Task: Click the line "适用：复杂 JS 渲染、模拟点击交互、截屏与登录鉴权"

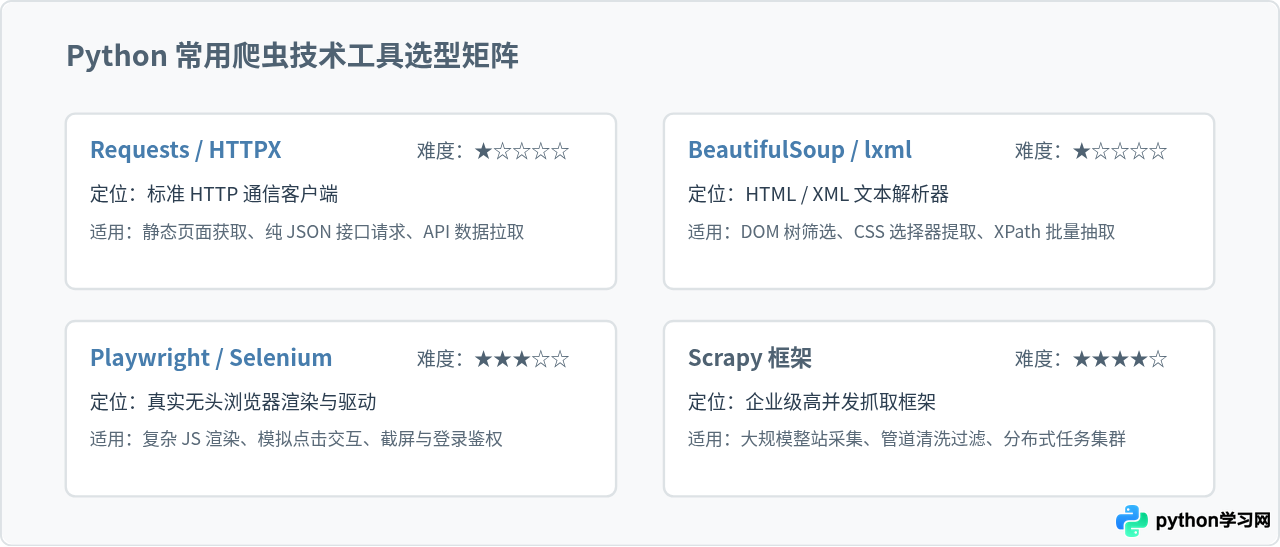Action: (296, 439)
